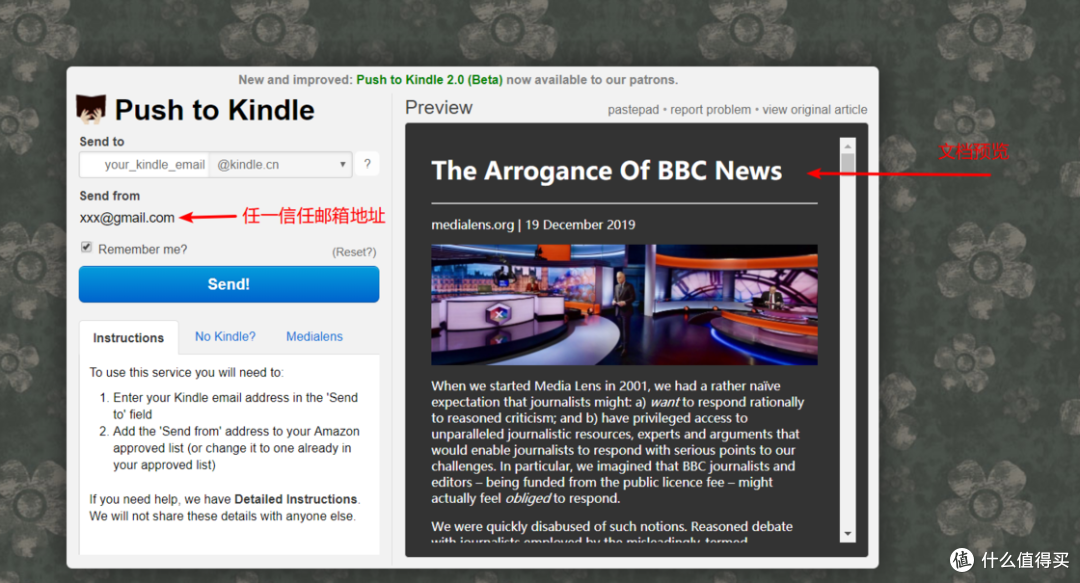Screen dimensions: 1080x583
Task: Open the view original article link
Action: pos(815,110)
